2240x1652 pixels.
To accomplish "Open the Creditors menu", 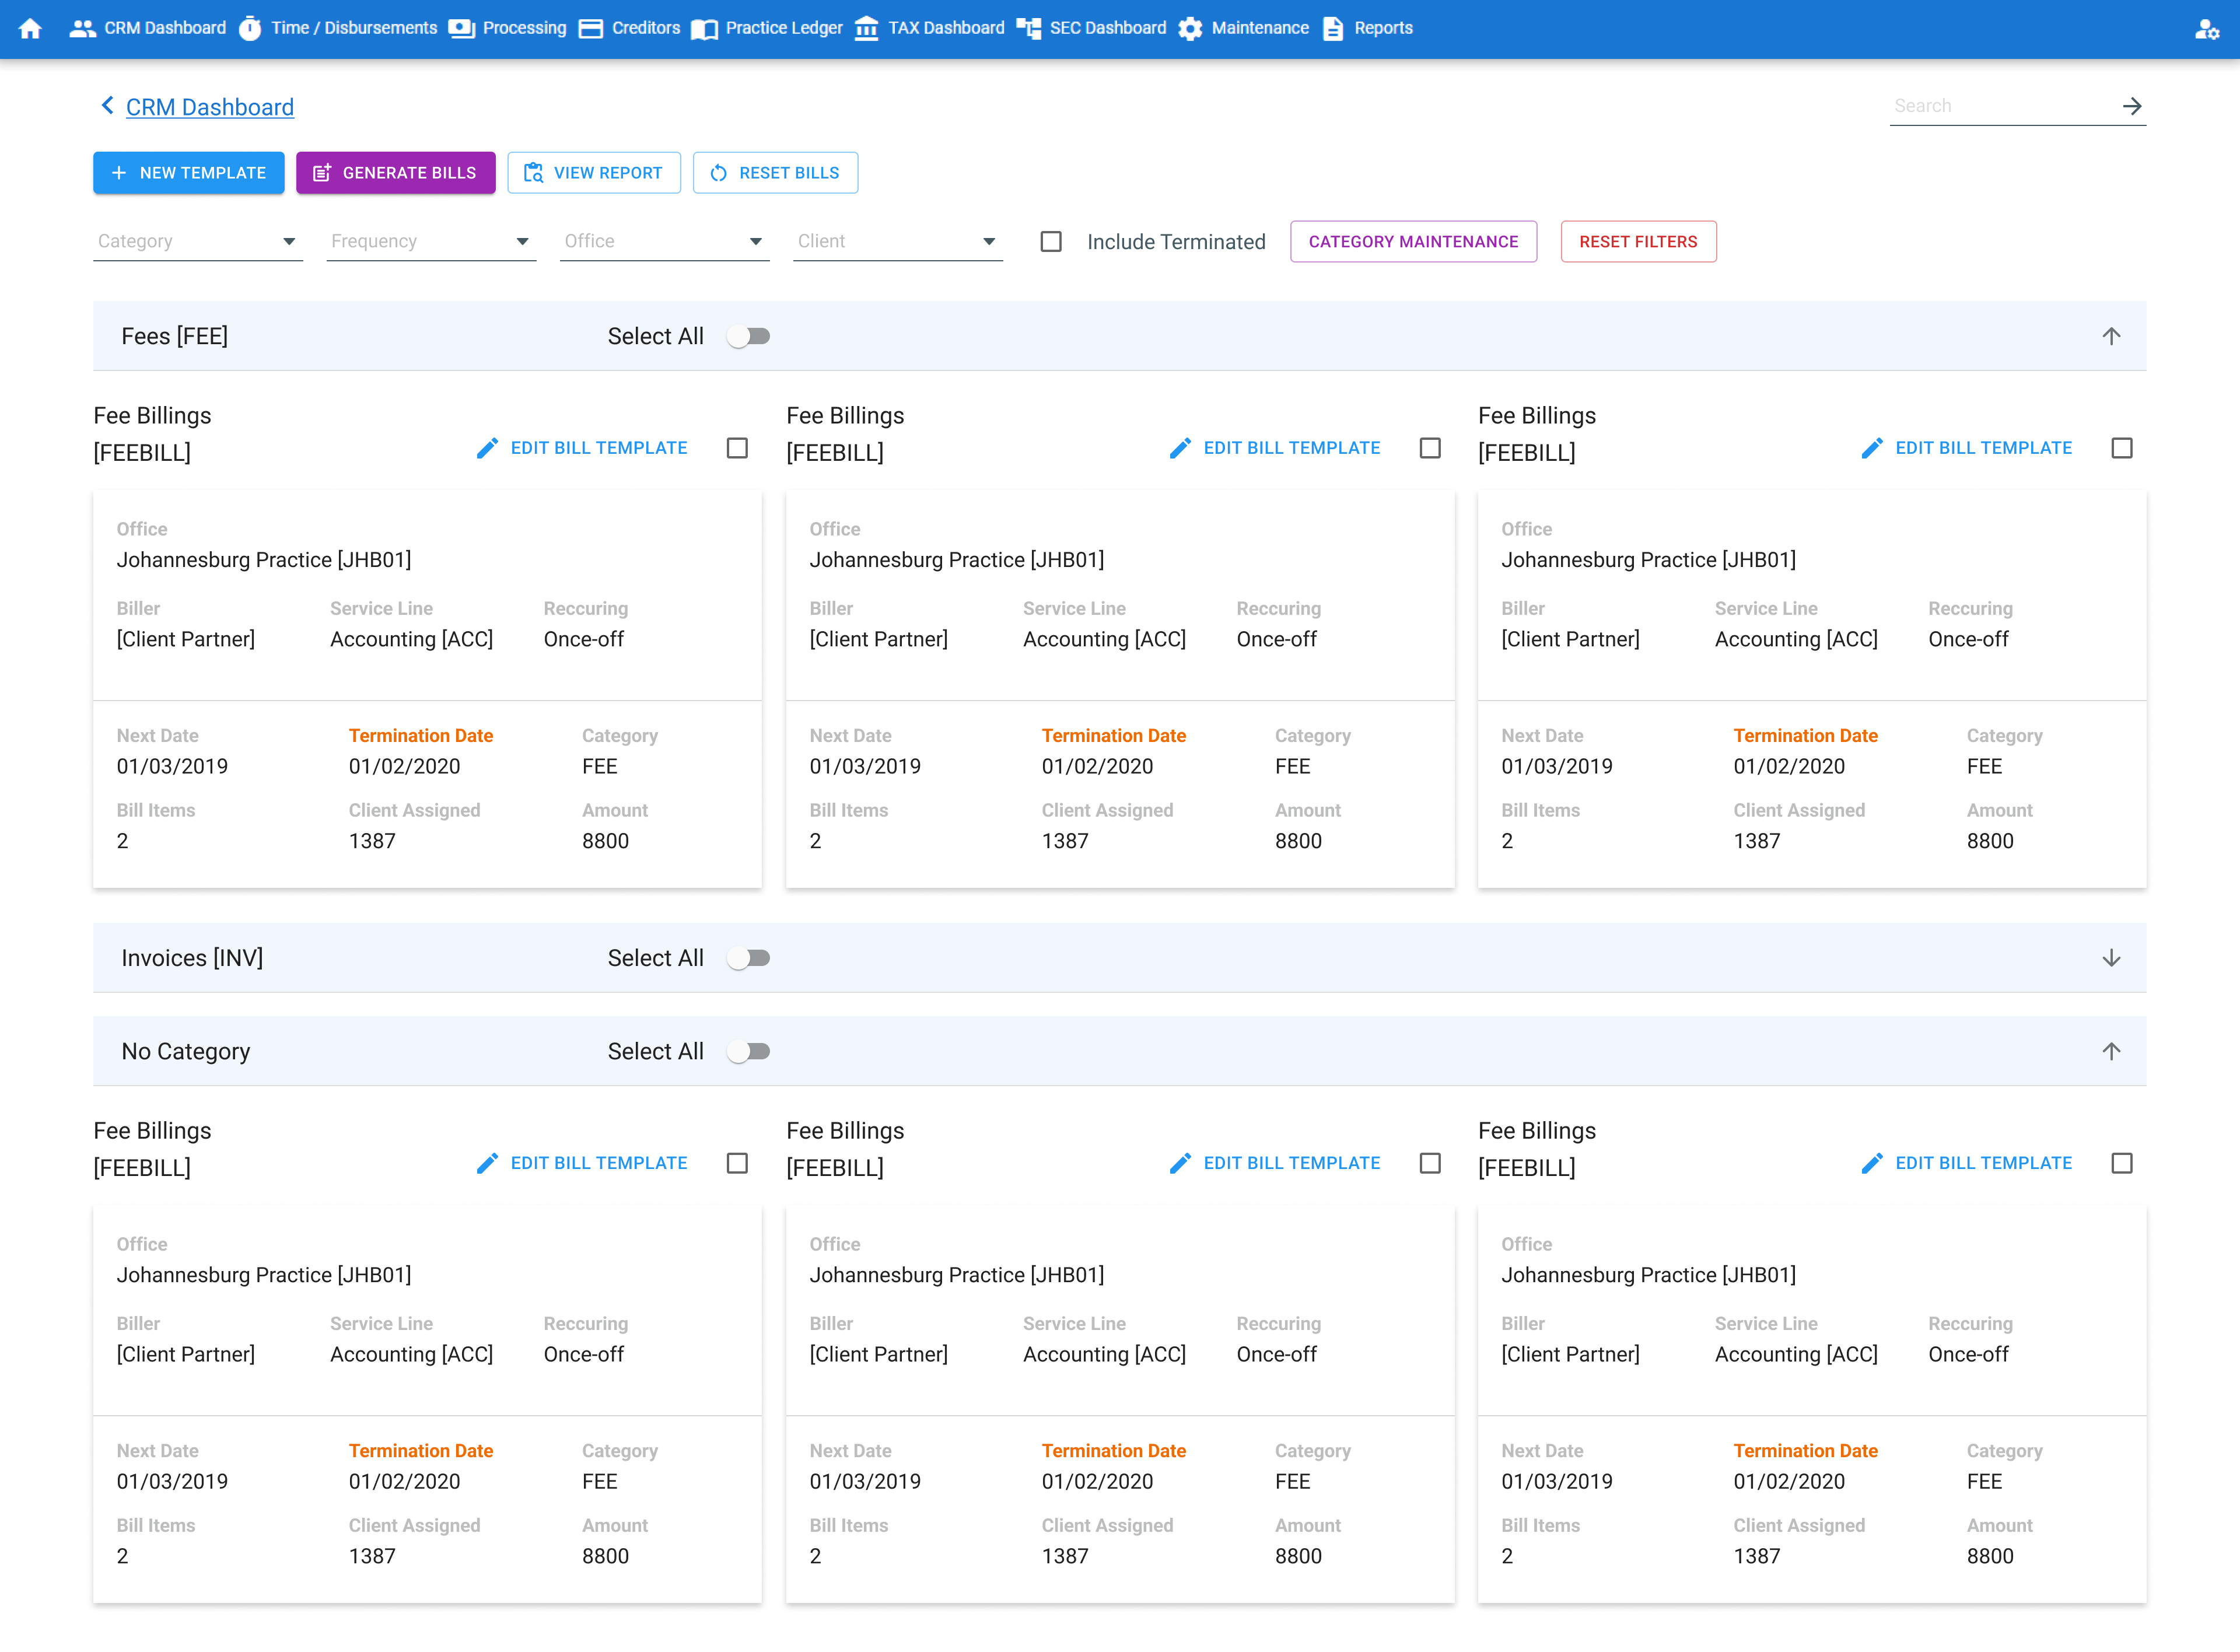I will pyautogui.click(x=646, y=28).
